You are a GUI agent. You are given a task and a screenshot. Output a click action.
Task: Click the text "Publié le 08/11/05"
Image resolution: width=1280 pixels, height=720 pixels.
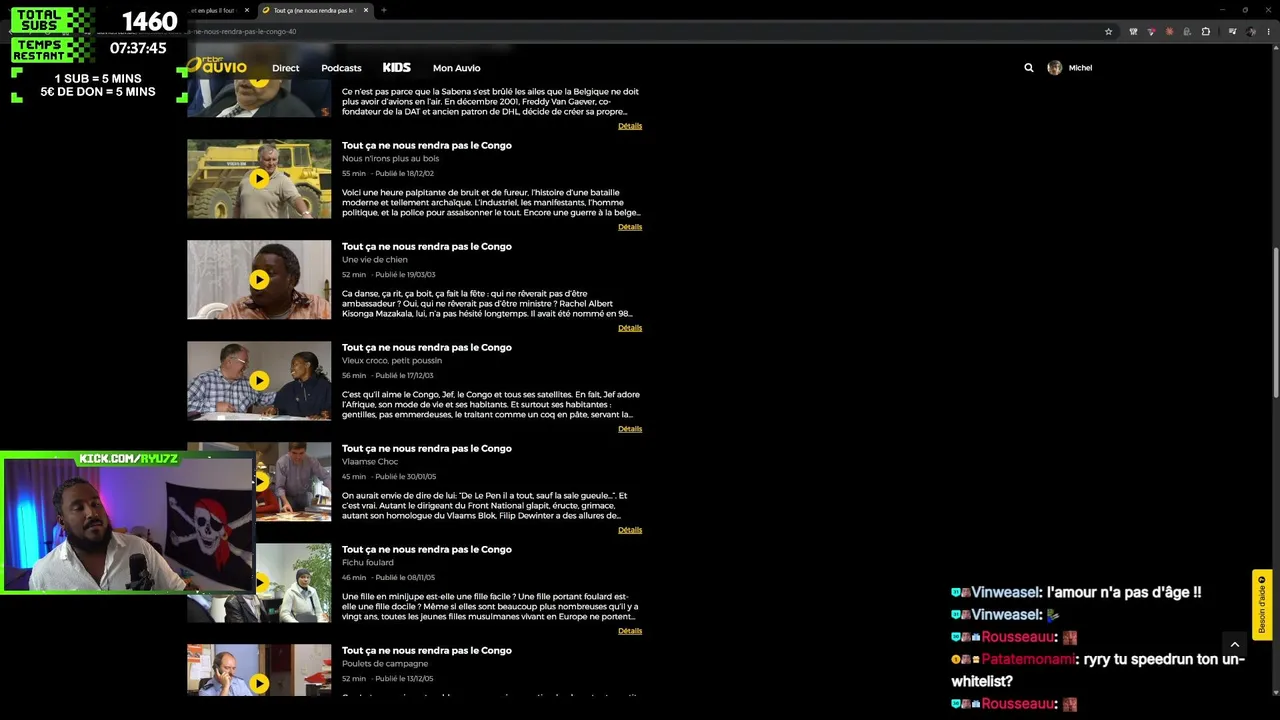click(x=405, y=578)
